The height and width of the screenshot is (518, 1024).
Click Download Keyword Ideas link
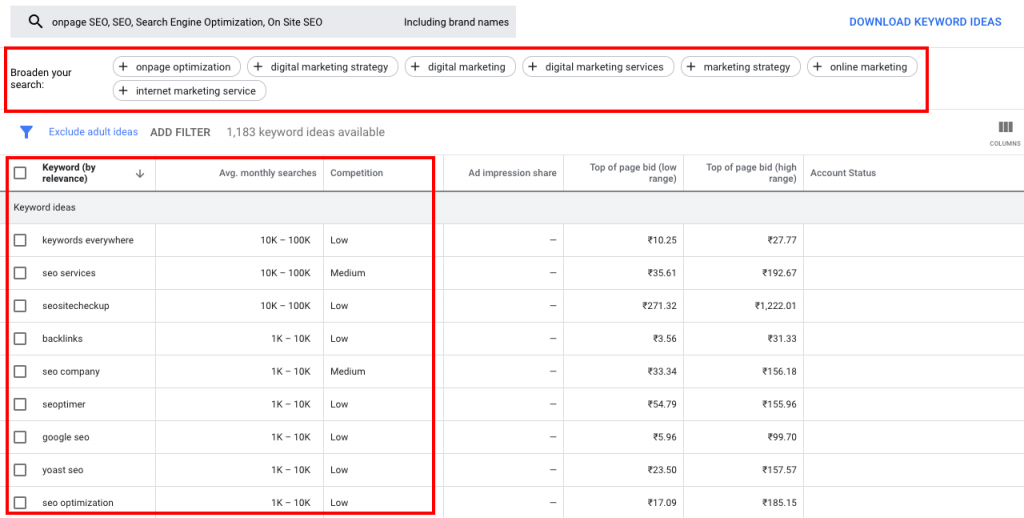click(924, 22)
